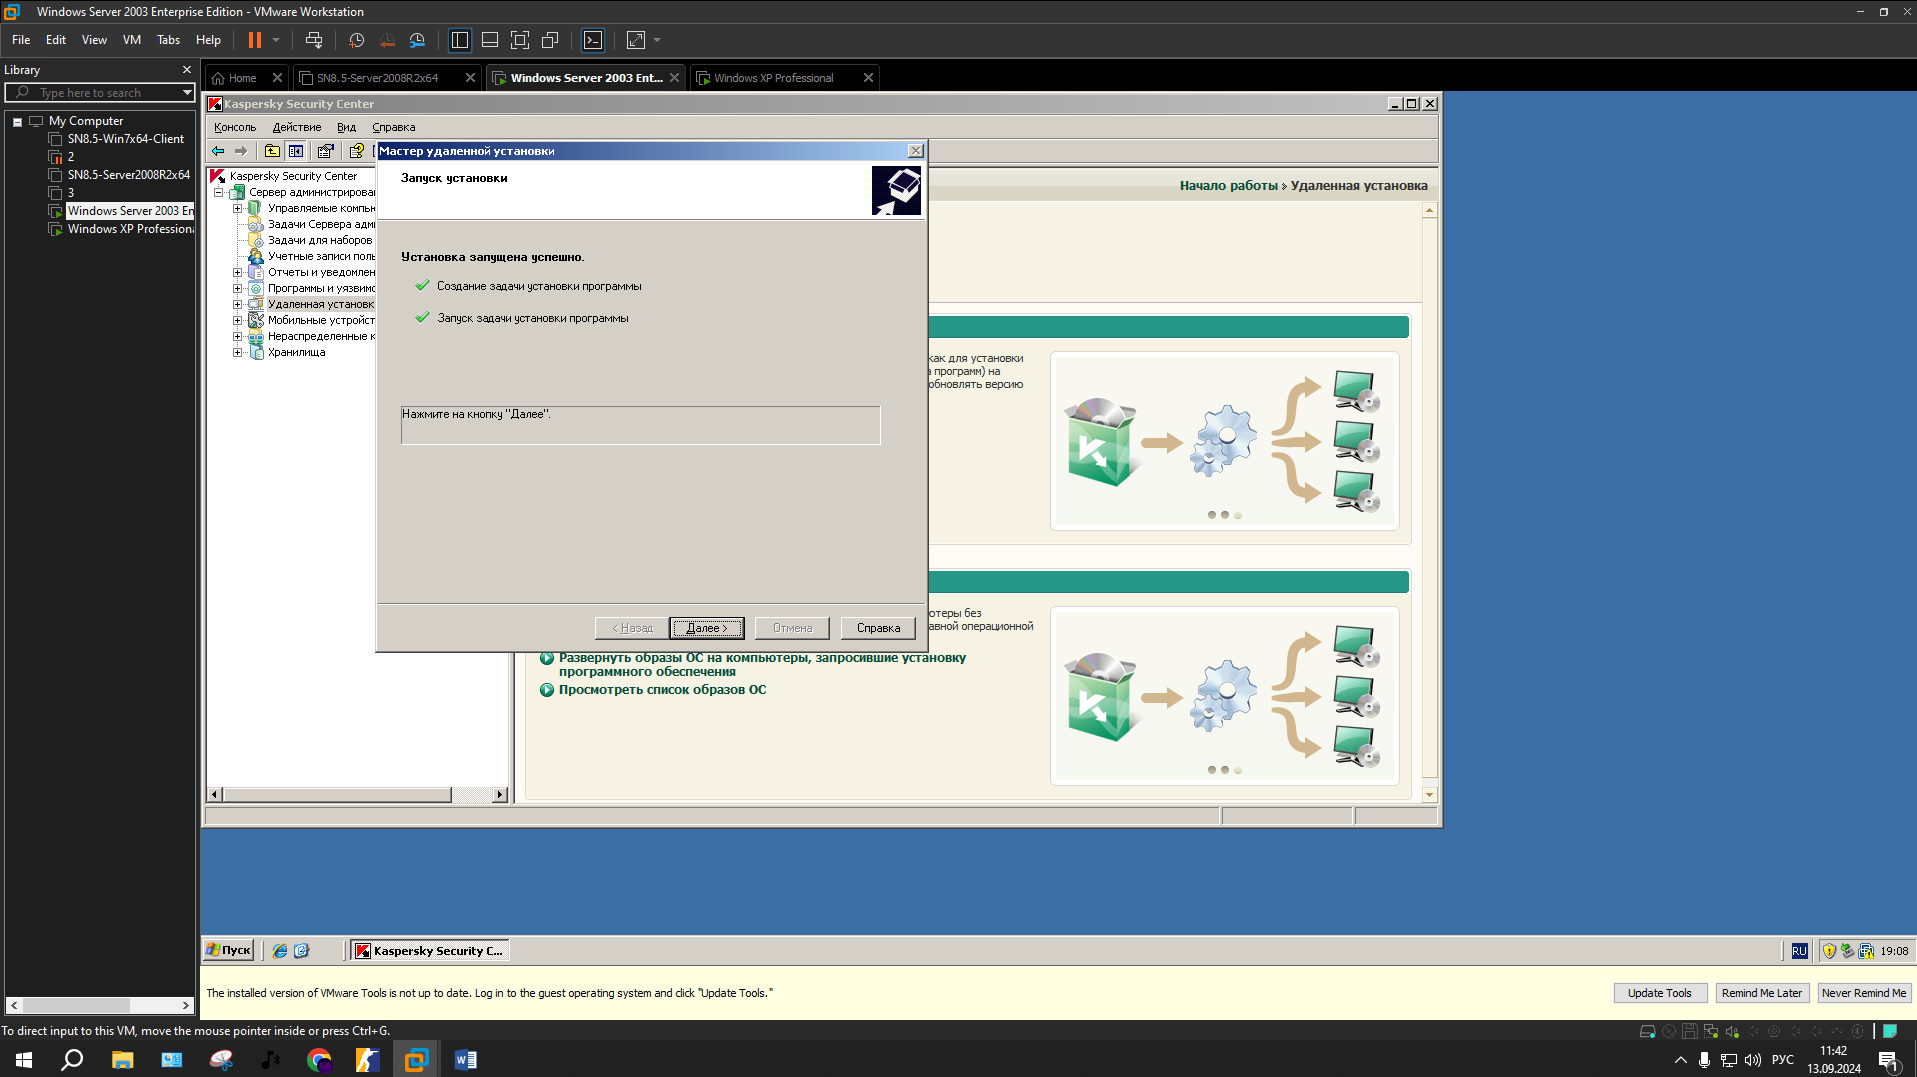
Task: Click the help question mark toolbar icon
Action: (x=356, y=151)
